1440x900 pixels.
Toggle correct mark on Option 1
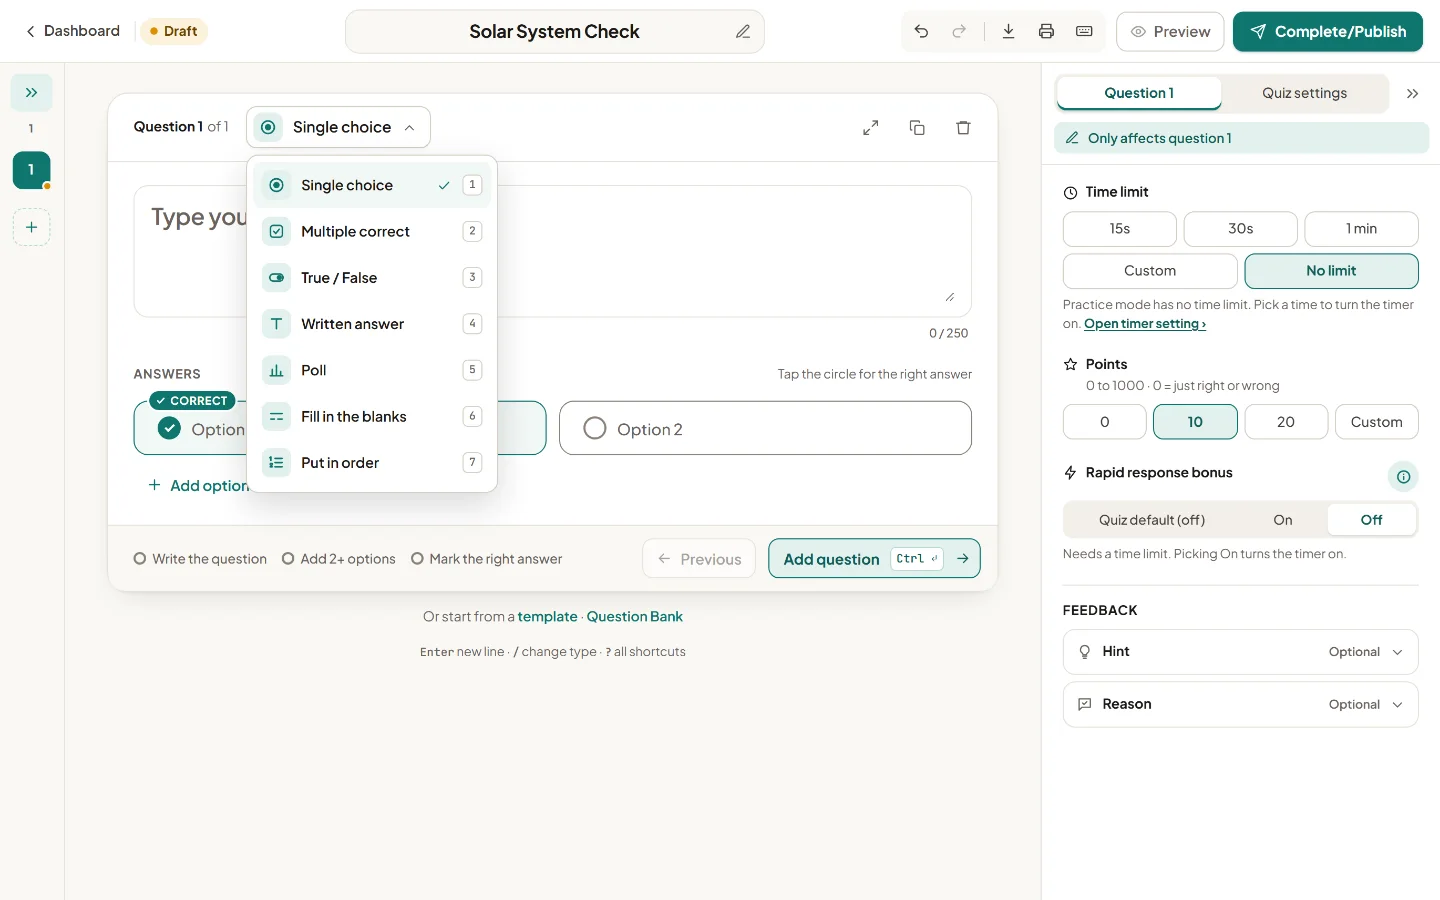(x=170, y=429)
